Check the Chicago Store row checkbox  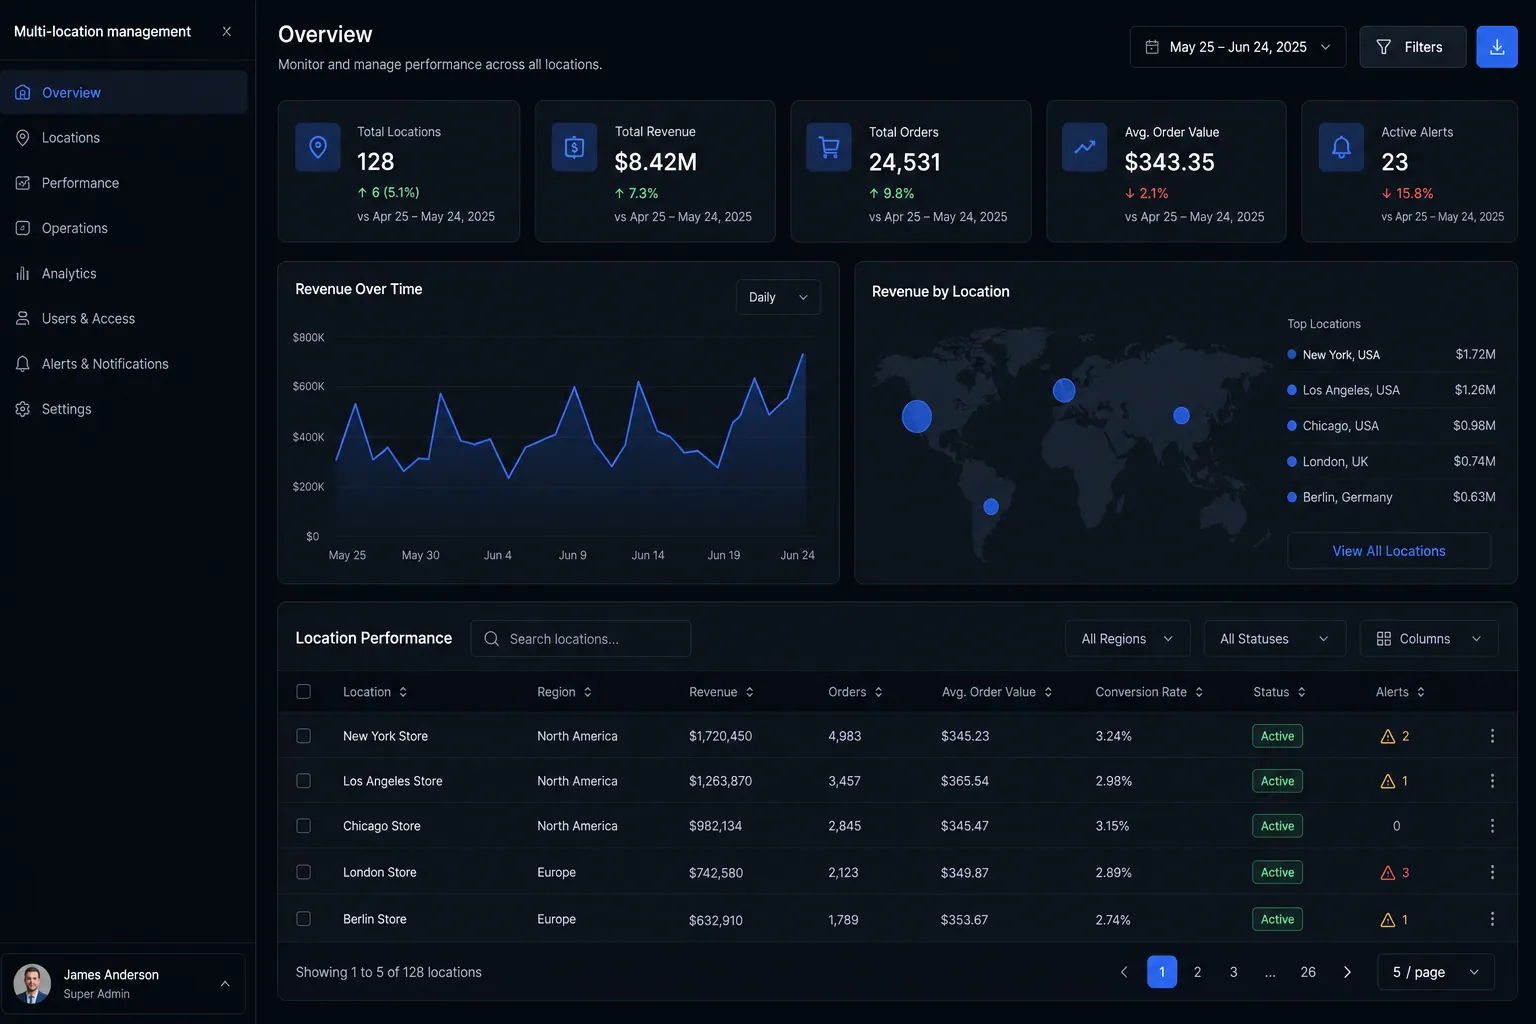304,826
